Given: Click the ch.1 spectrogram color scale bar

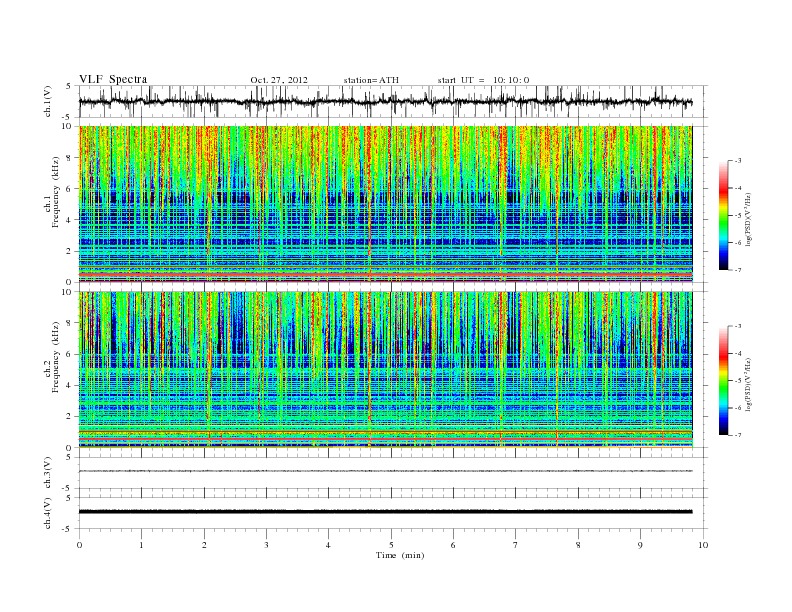Looking at the screenshot, I should pyautogui.click(x=724, y=216).
